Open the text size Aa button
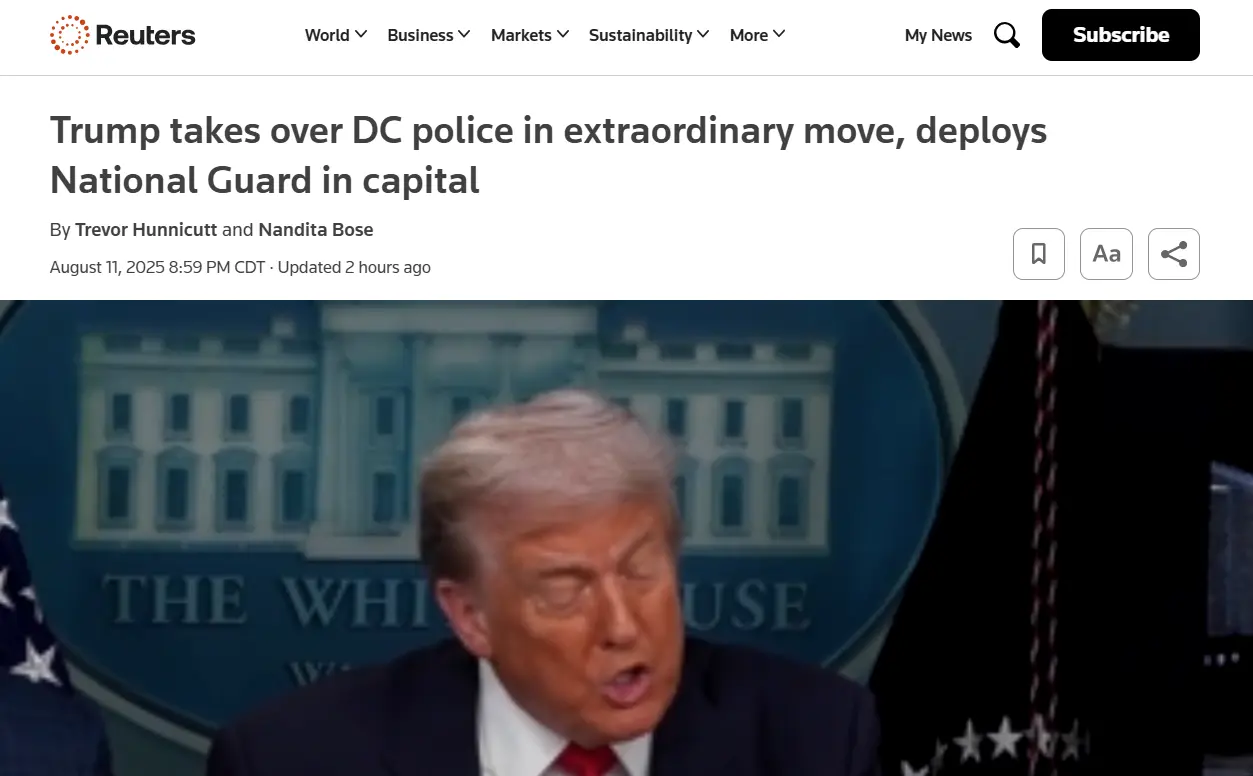This screenshot has width=1253, height=776. coord(1106,254)
